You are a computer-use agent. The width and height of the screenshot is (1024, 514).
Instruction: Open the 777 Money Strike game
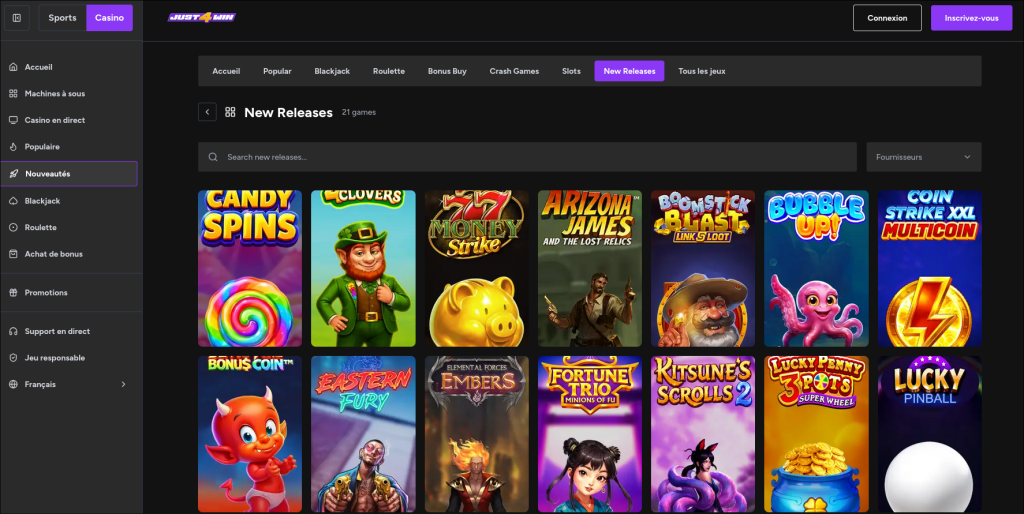tap(477, 268)
